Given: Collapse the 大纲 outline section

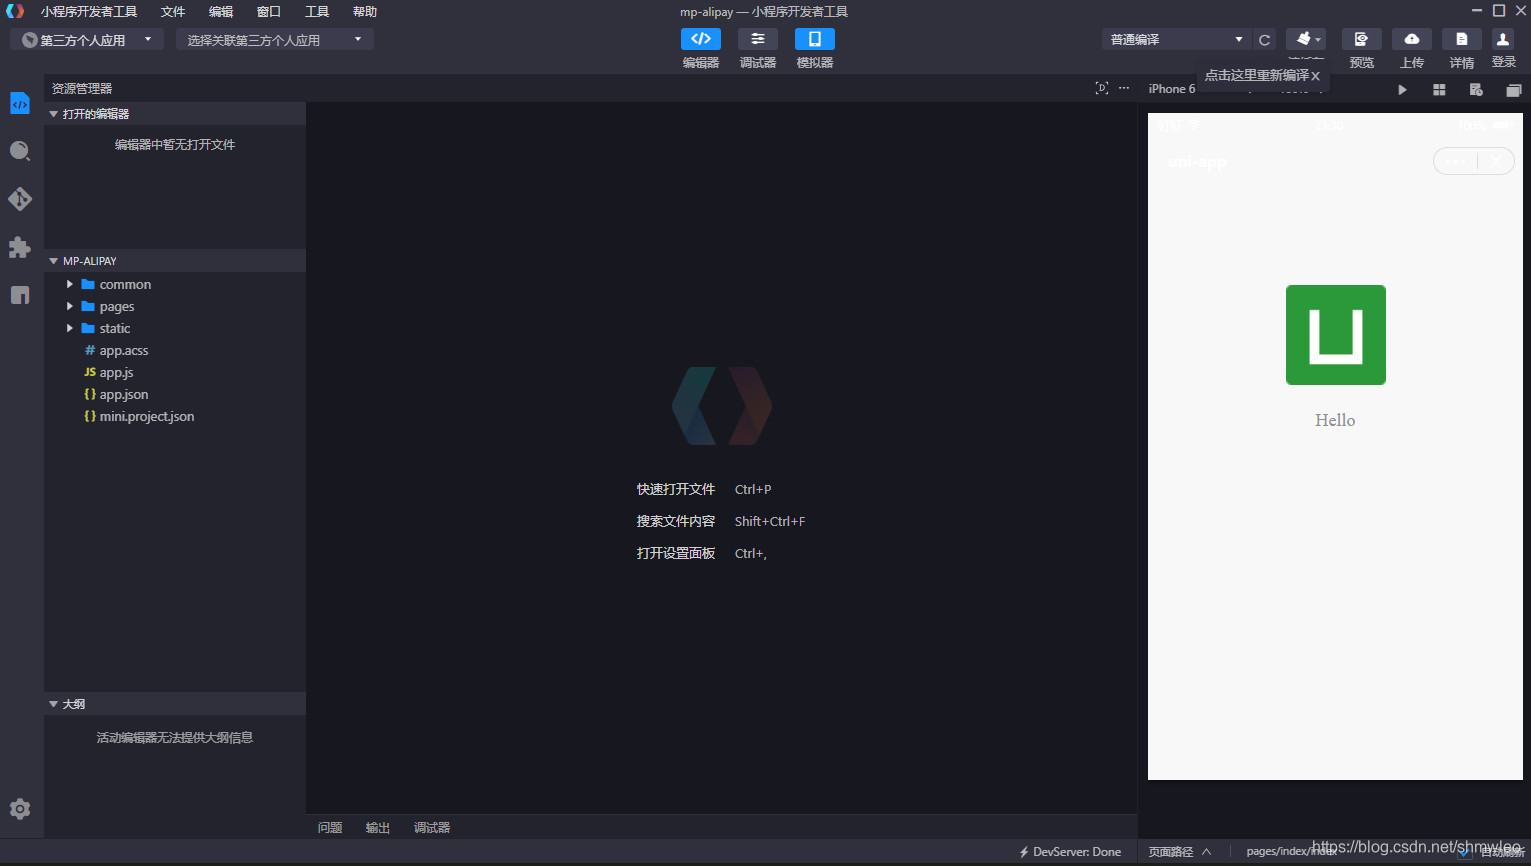Looking at the screenshot, I should pyautogui.click(x=175, y=704).
